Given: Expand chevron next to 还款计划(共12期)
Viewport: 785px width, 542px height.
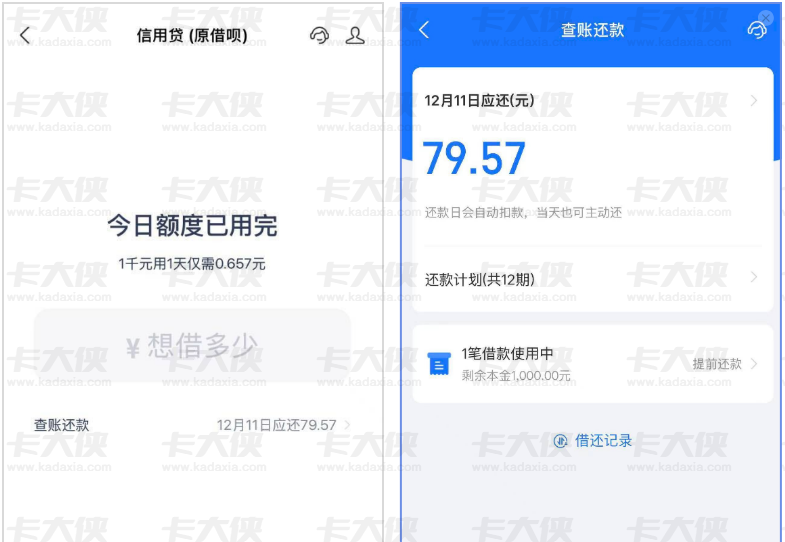Looking at the screenshot, I should [x=754, y=277].
